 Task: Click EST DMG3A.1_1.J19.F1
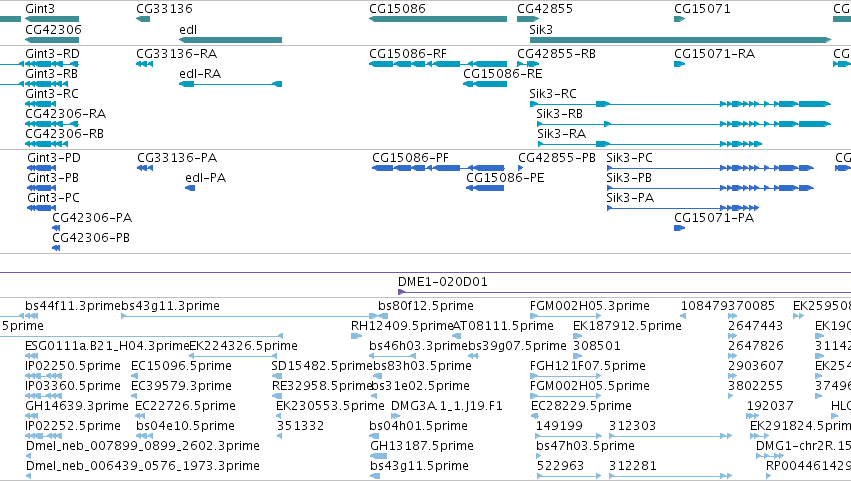click(x=447, y=407)
